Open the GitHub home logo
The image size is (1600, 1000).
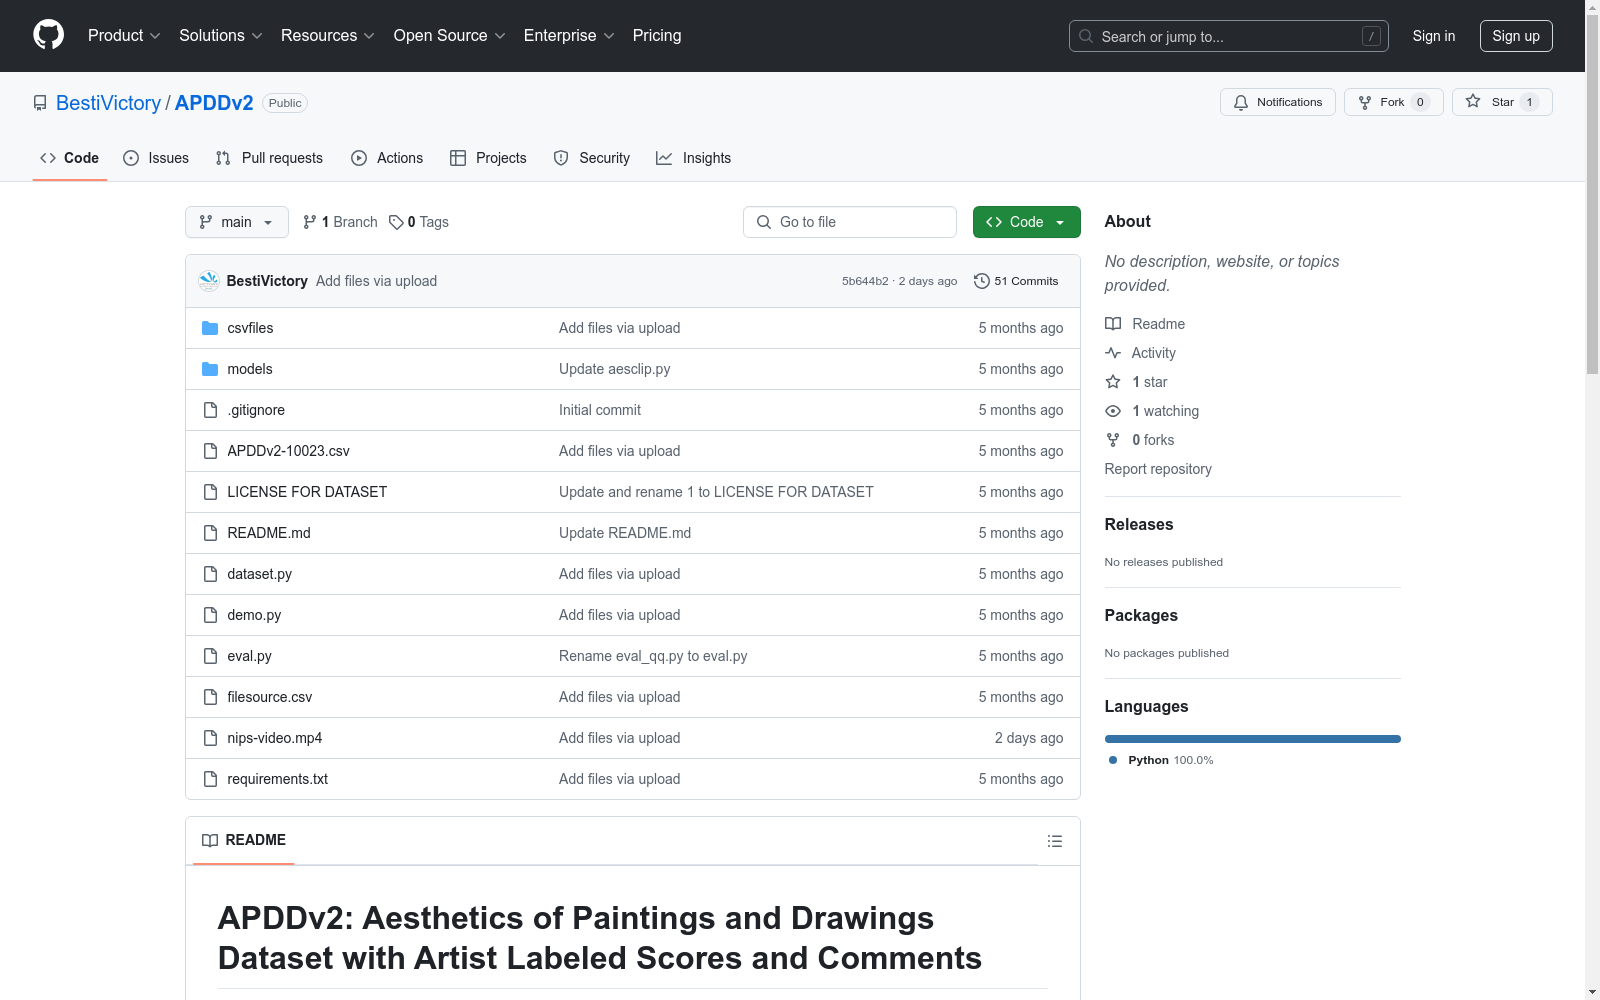(48, 35)
